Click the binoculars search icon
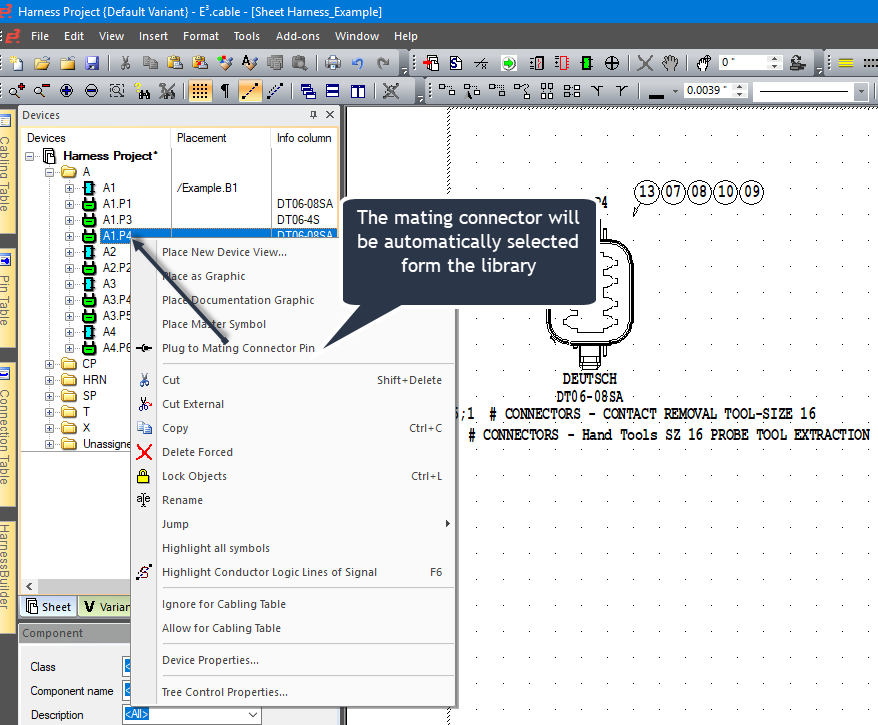This screenshot has height=725, width=878. tap(142, 91)
